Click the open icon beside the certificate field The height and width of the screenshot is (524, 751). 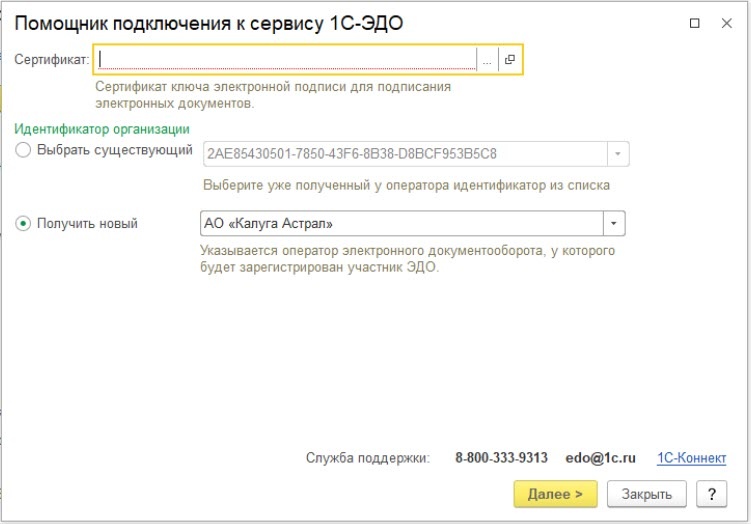click(x=509, y=60)
